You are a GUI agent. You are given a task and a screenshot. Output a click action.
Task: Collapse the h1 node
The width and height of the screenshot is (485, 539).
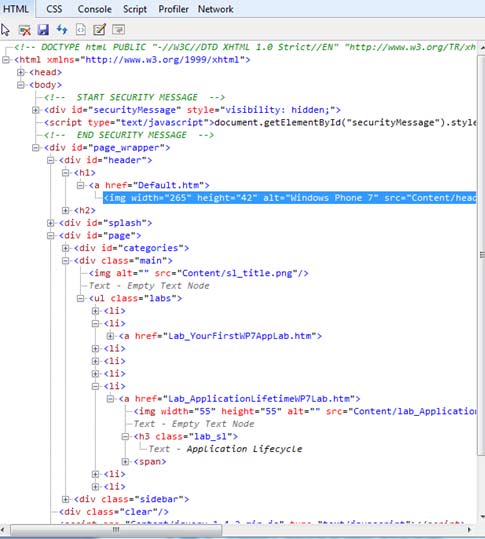tap(65, 173)
